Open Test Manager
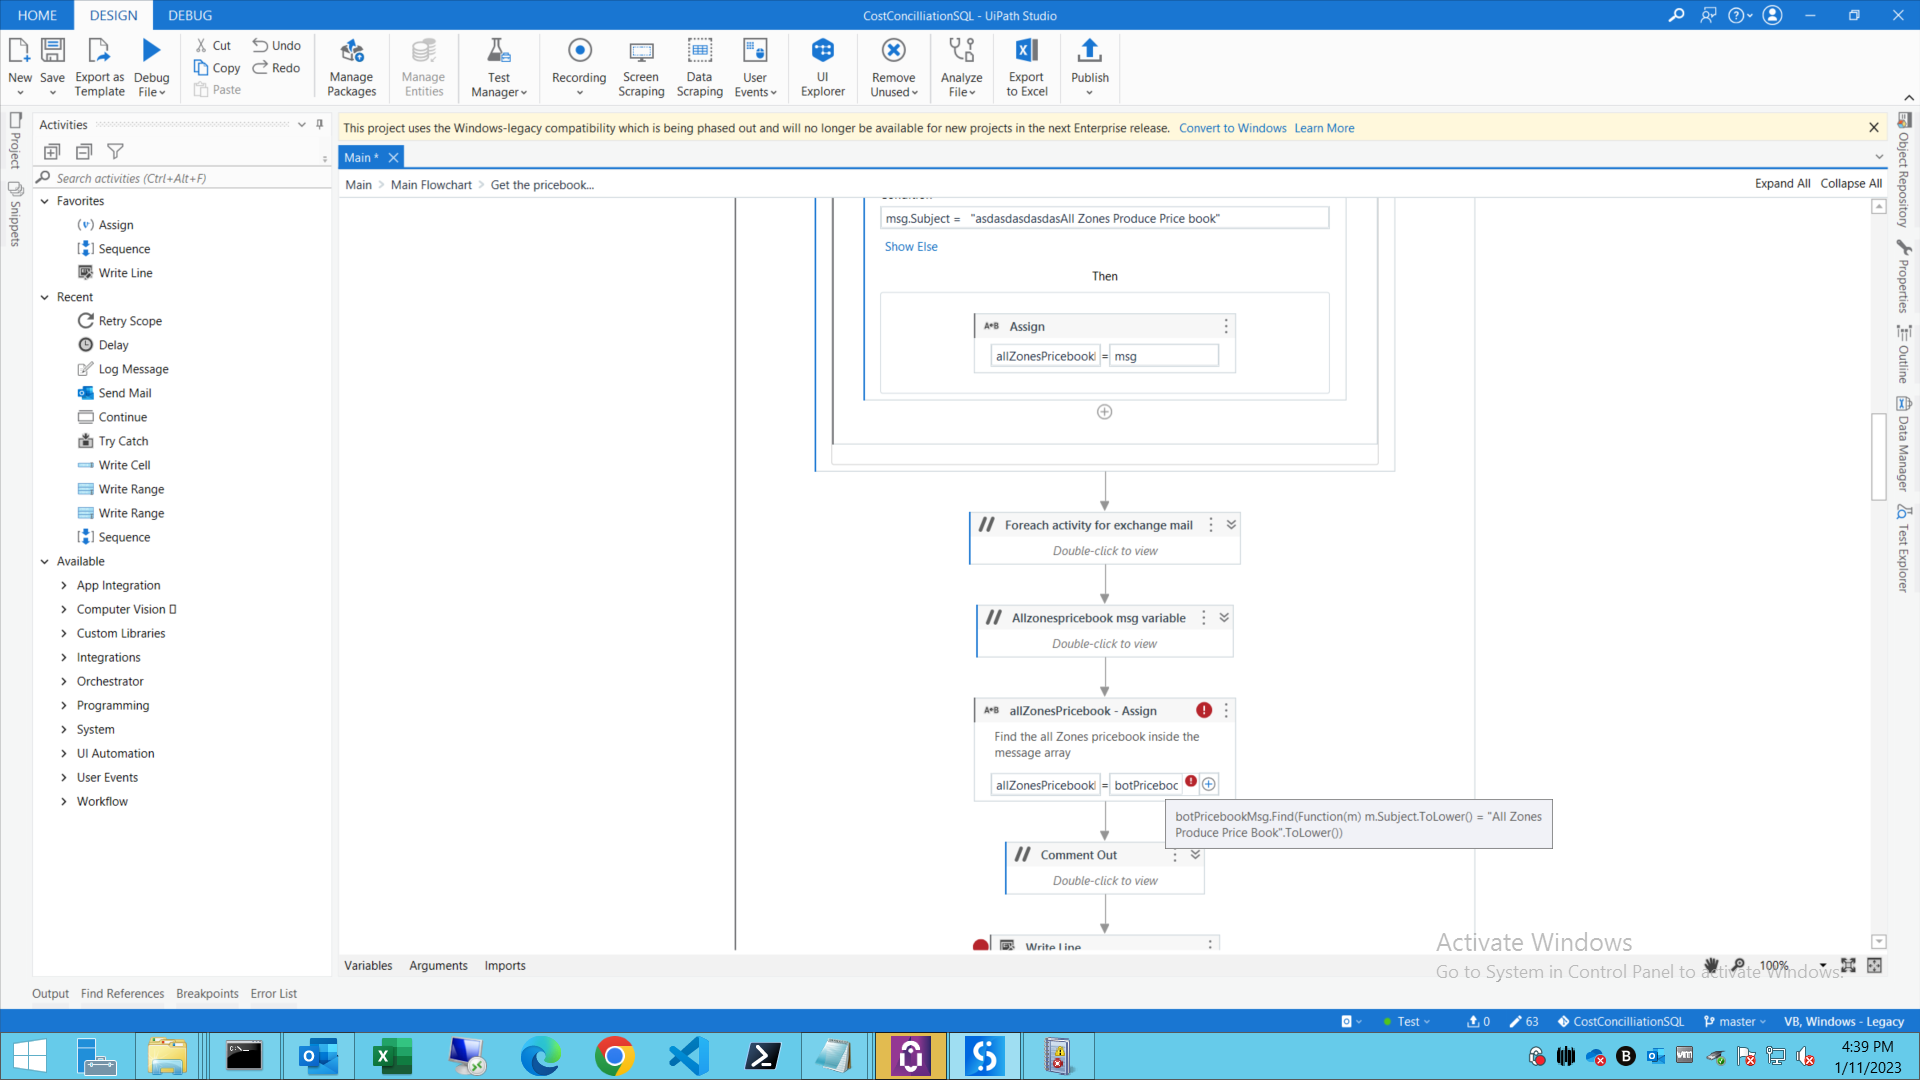Screen dimensions: 1920x1080 coord(498,66)
